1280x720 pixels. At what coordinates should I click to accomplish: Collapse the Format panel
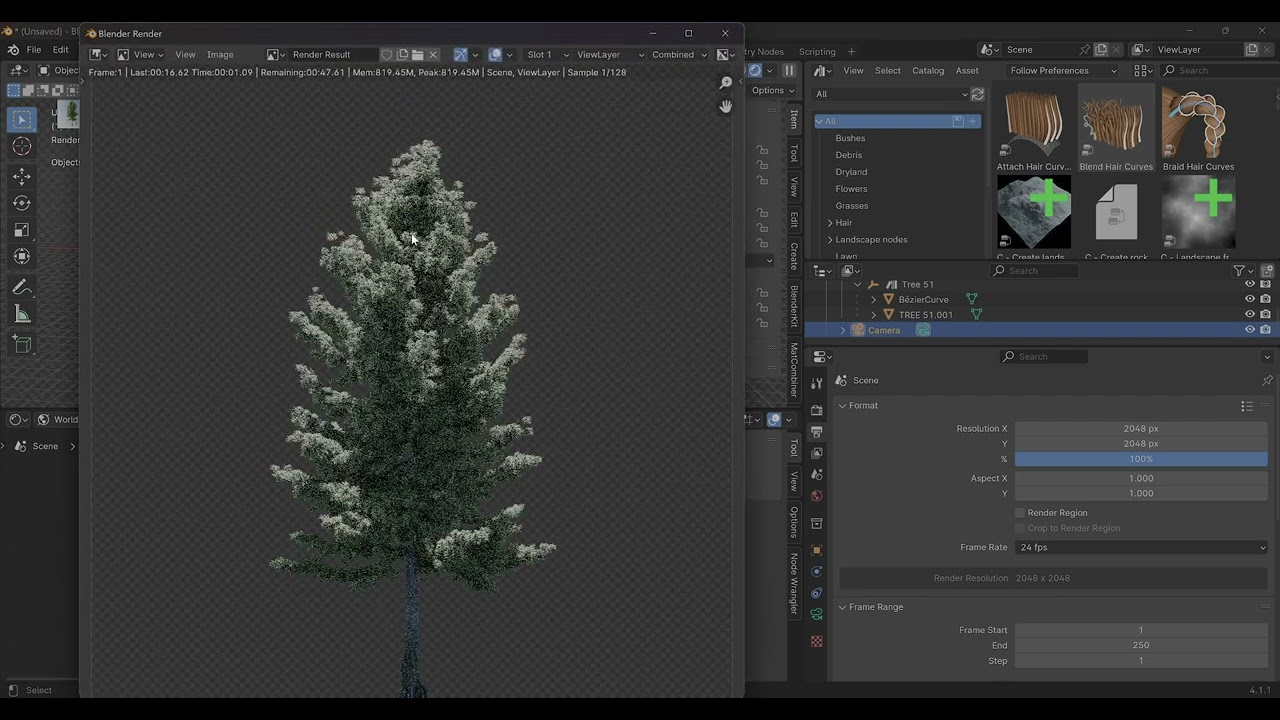(x=842, y=405)
